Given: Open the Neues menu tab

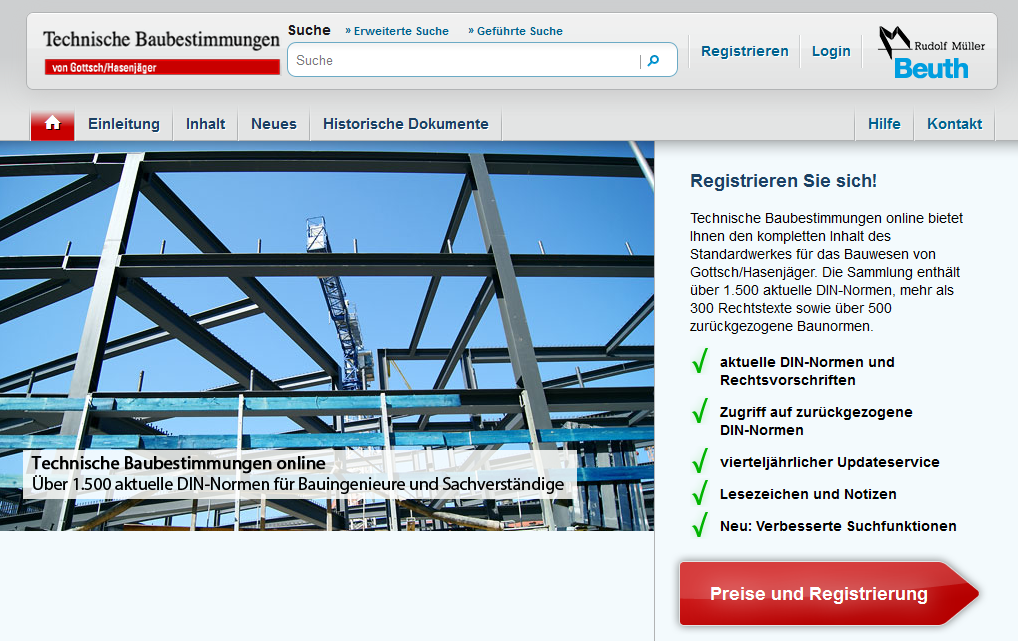Looking at the screenshot, I should pyautogui.click(x=274, y=124).
